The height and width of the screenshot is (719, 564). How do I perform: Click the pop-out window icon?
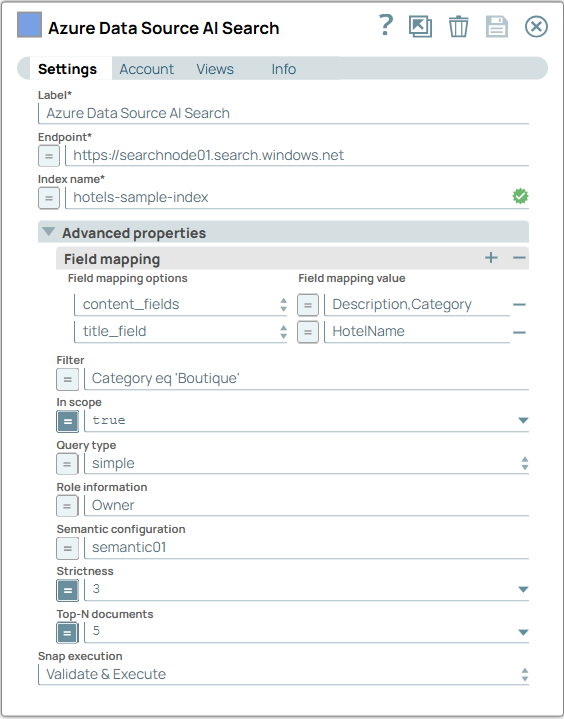point(420,27)
